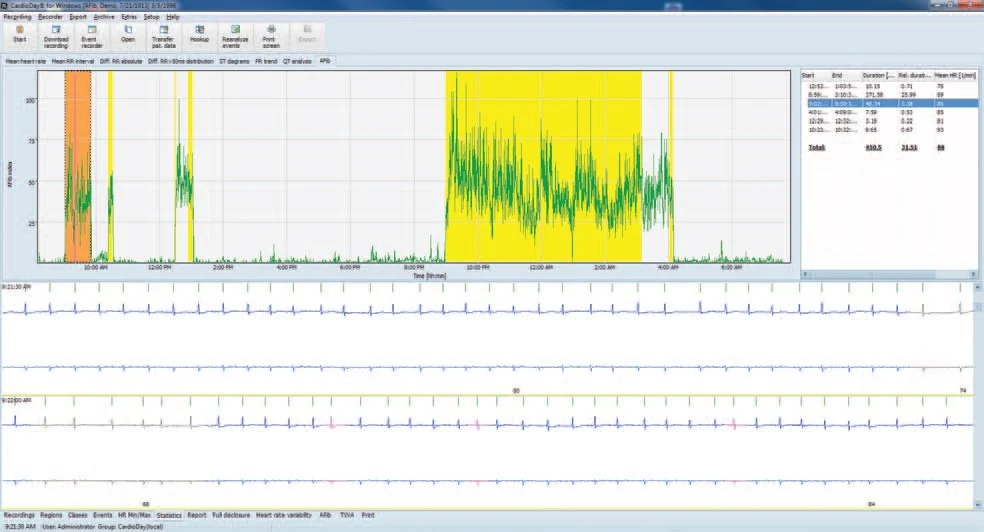Click the Transfer pat. data icon

164,36
